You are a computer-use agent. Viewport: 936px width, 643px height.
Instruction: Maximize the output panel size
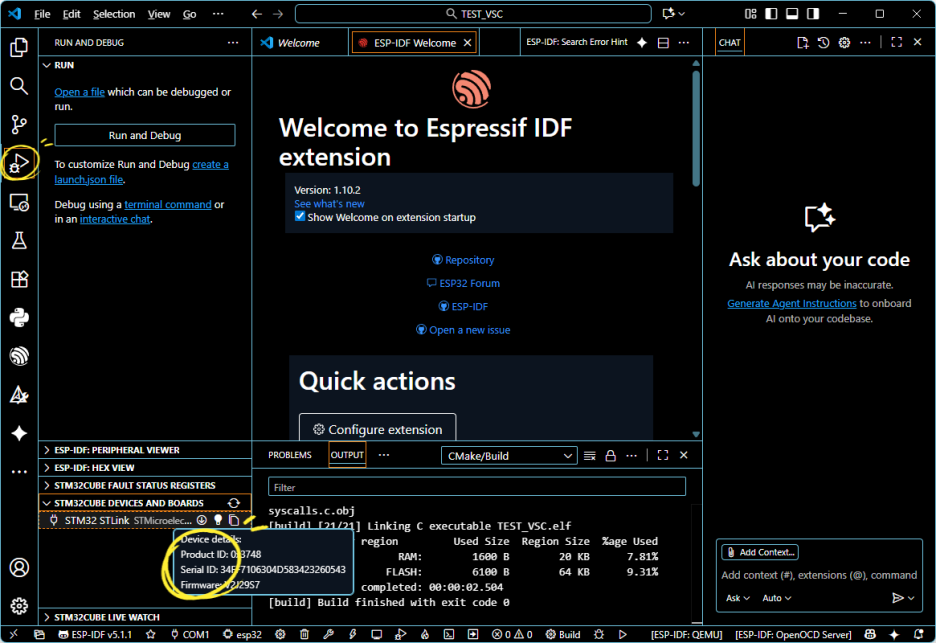(x=663, y=455)
